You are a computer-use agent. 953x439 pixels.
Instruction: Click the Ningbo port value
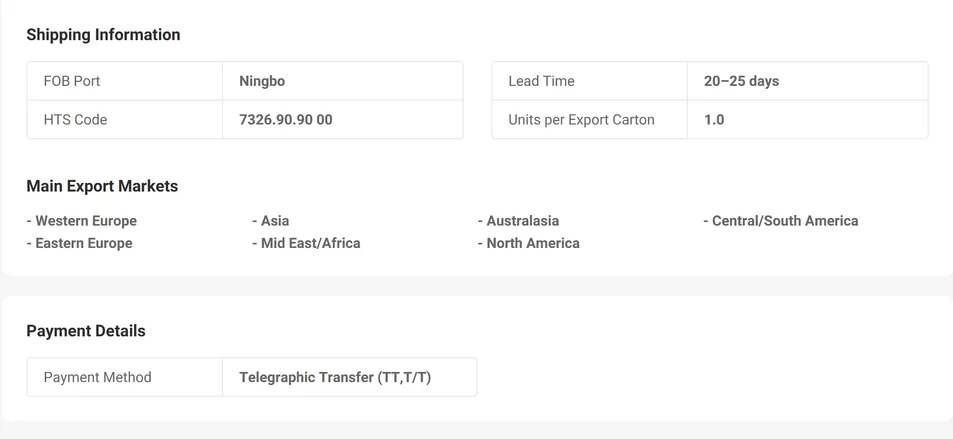pos(262,81)
